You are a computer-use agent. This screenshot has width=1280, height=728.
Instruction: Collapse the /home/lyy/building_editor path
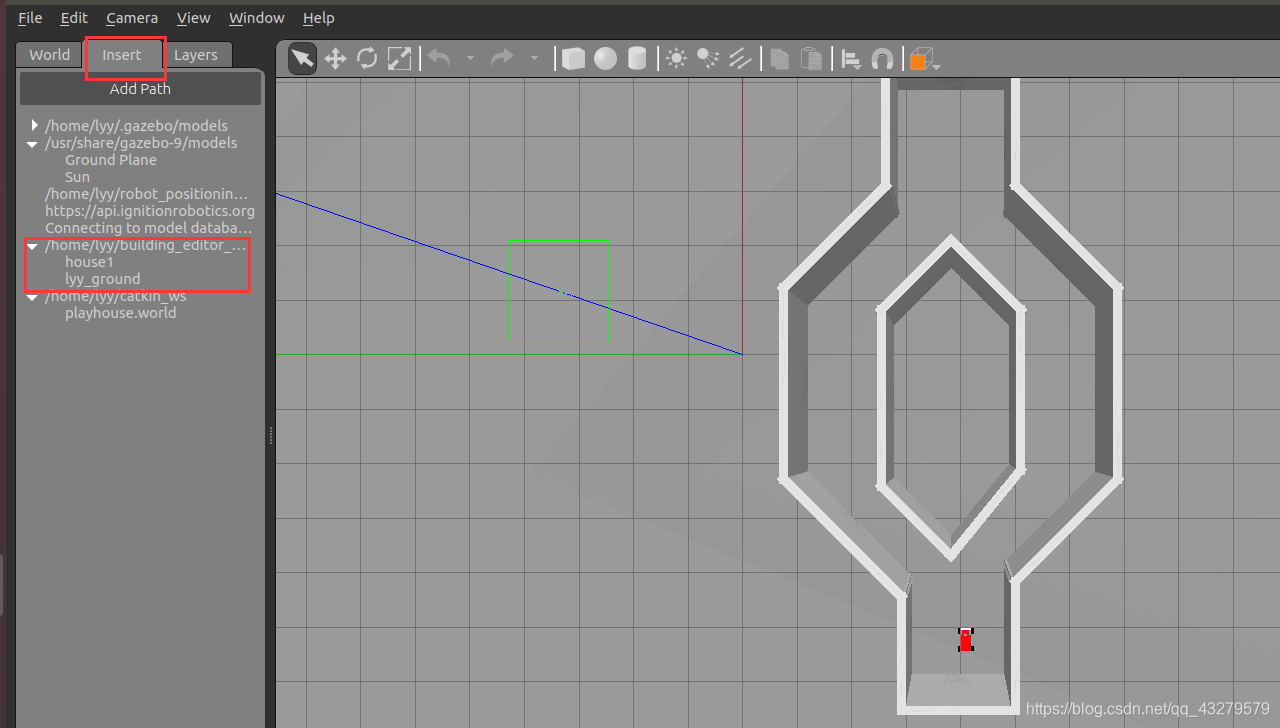(x=33, y=245)
